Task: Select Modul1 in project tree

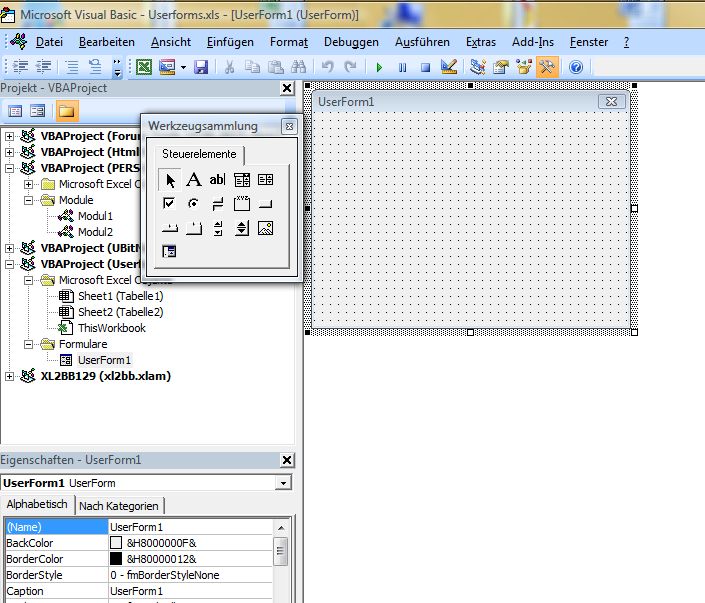Action: click(x=95, y=216)
